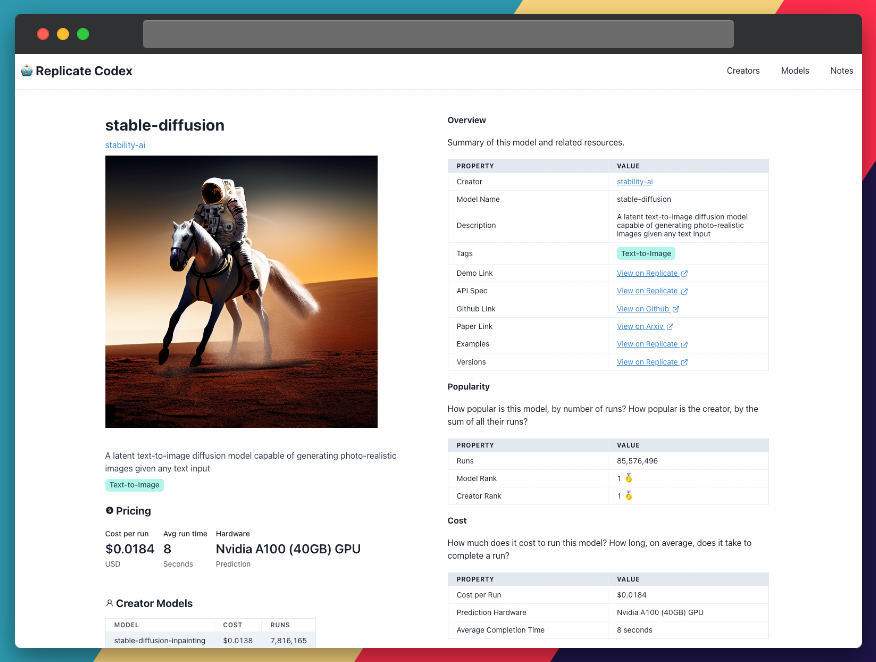Open Notes in the navbar
876x662 pixels.
(x=841, y=71)
